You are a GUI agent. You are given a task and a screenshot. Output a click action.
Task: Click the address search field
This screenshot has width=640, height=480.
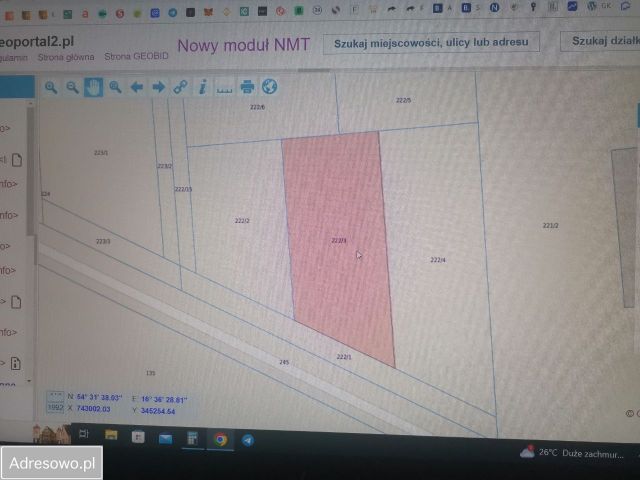pos(431,42)
